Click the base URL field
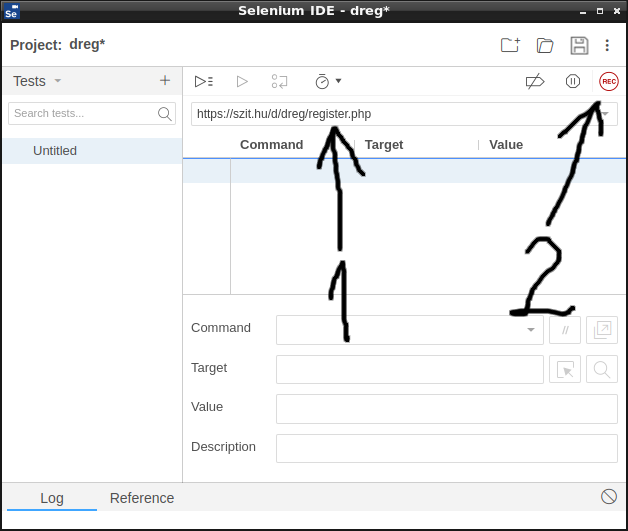628x531 pixels. point(404,114)
